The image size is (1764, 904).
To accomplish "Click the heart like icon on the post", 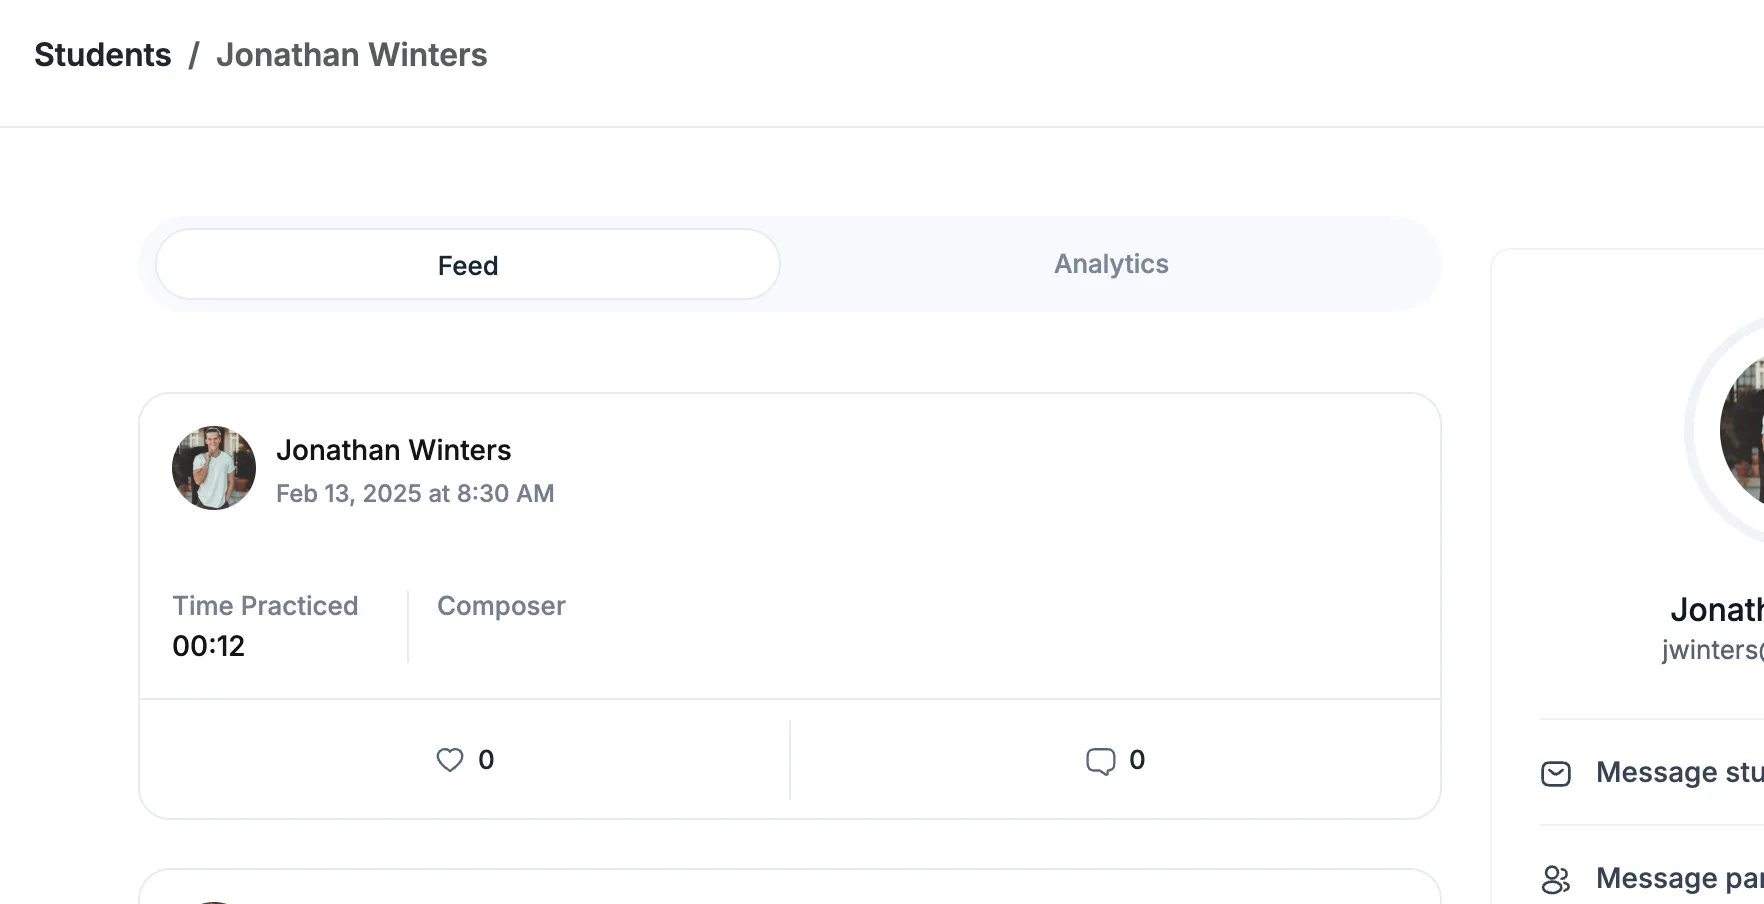I will pyautogui.click(x=450, y=760).
